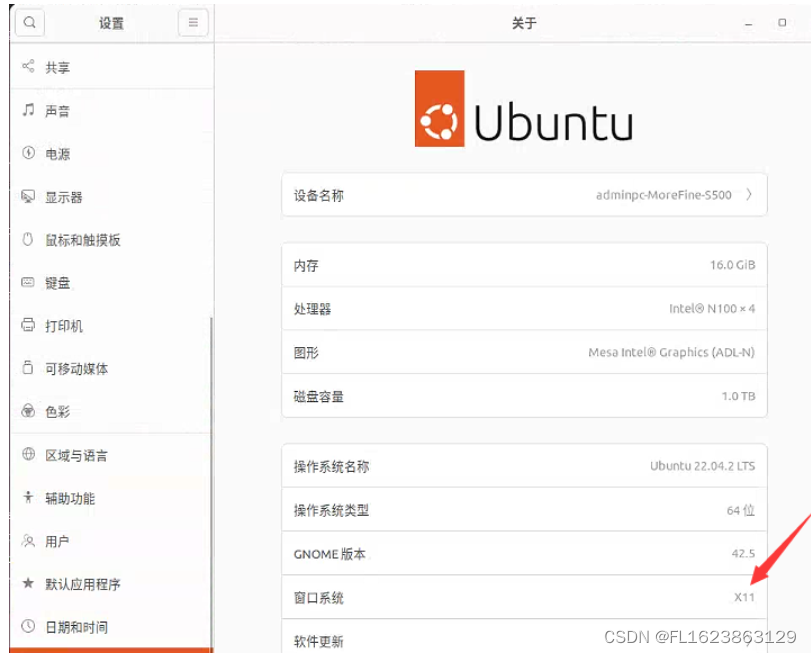This screenshot has width=811, height=653.
Task: Open the 共享 (Sharing) settings panel
Action: click(60, 67)
